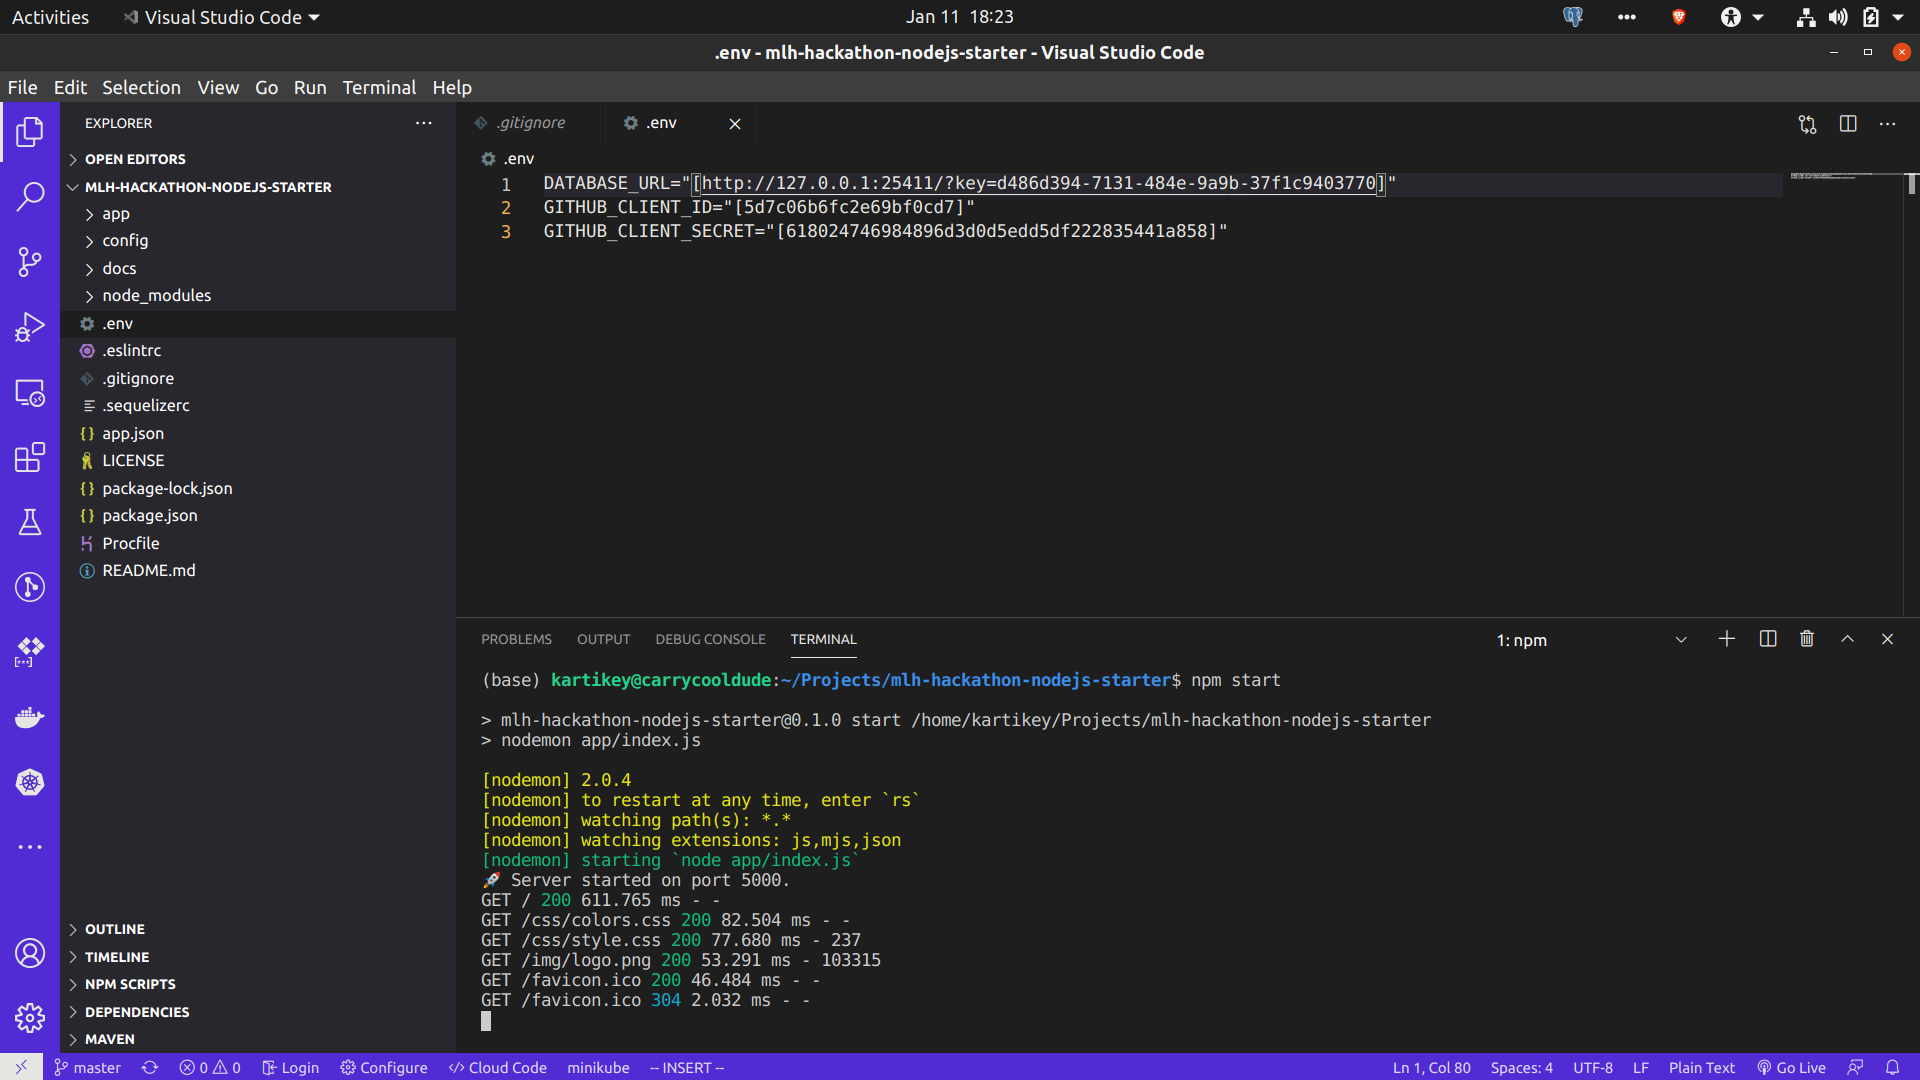Toggle the Explorer sidebar icon

pyautogui.click(x=30, y=132)
